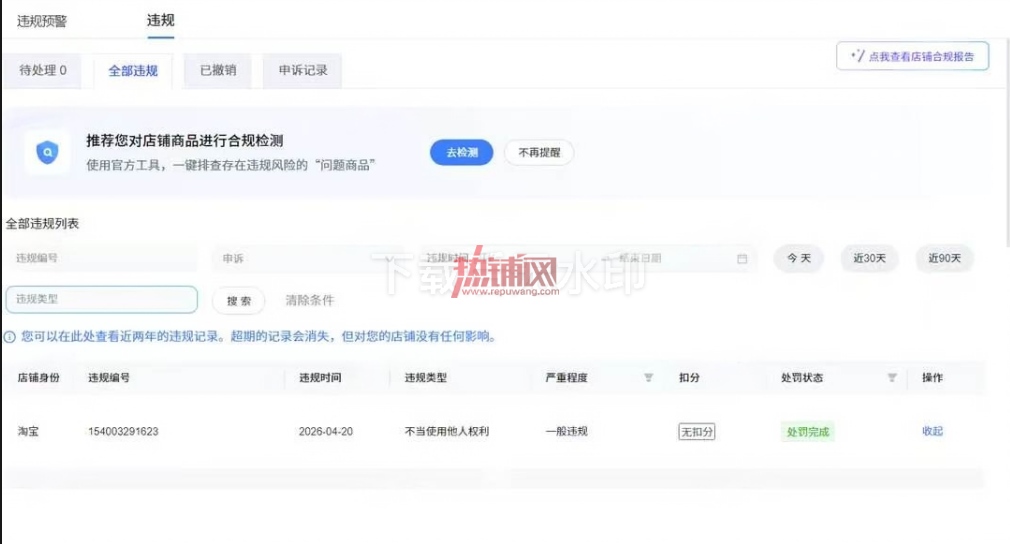Select the 近30天 quick range

tap(870, 258)
